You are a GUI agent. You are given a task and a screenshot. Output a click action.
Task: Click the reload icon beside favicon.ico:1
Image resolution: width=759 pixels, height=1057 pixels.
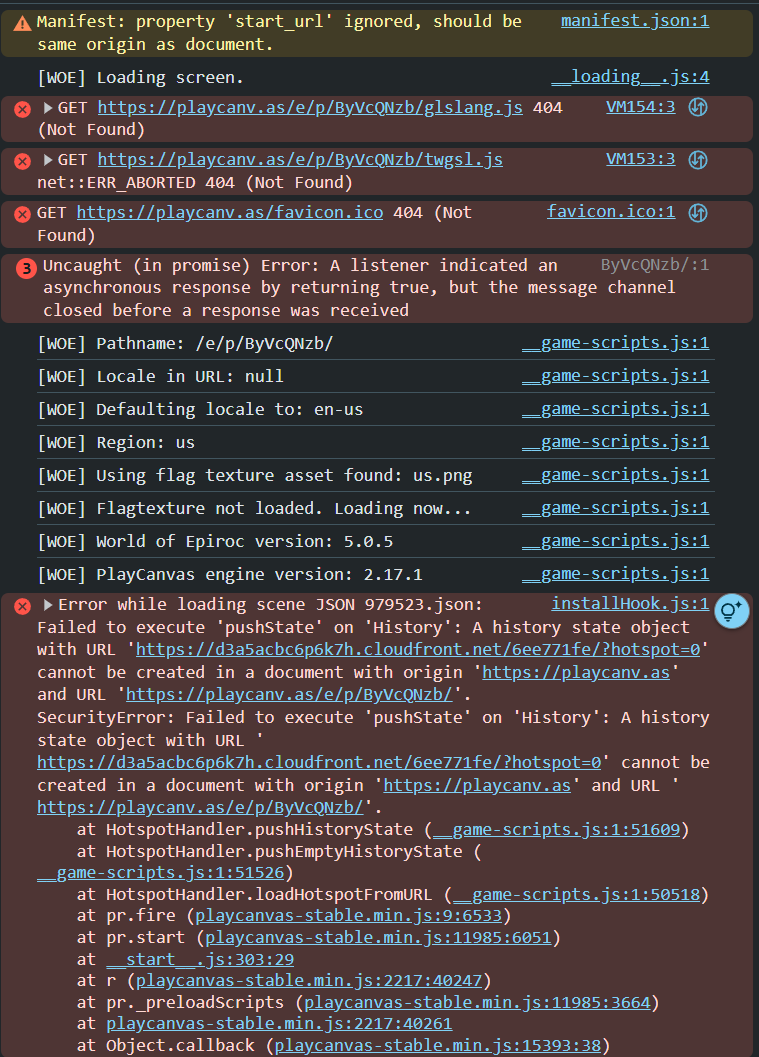699,212
